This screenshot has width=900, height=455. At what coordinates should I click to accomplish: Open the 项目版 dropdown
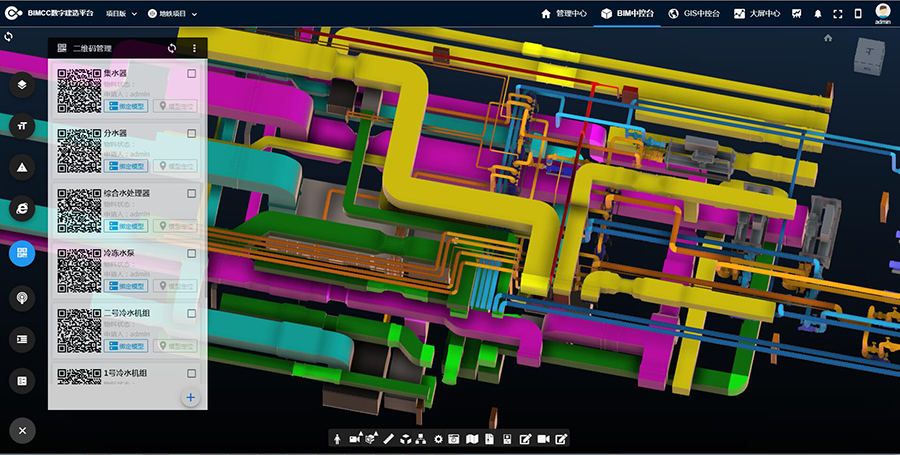(x=121, y=14)
